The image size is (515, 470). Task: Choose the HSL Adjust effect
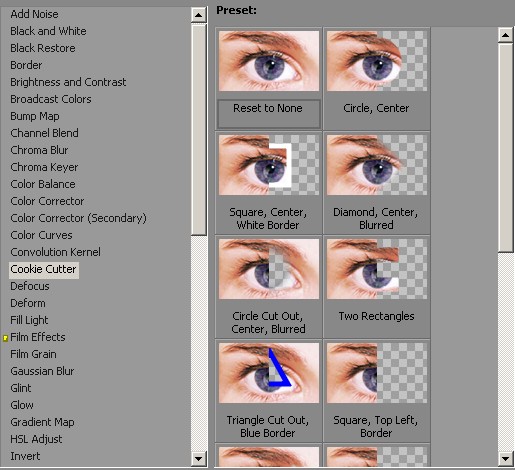coord(36,439)
